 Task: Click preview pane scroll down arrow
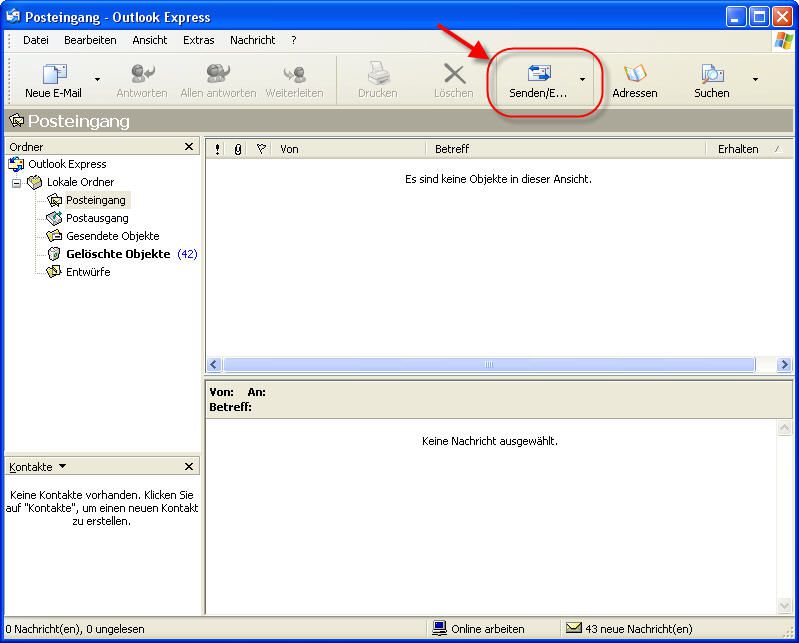coord(784,605)
